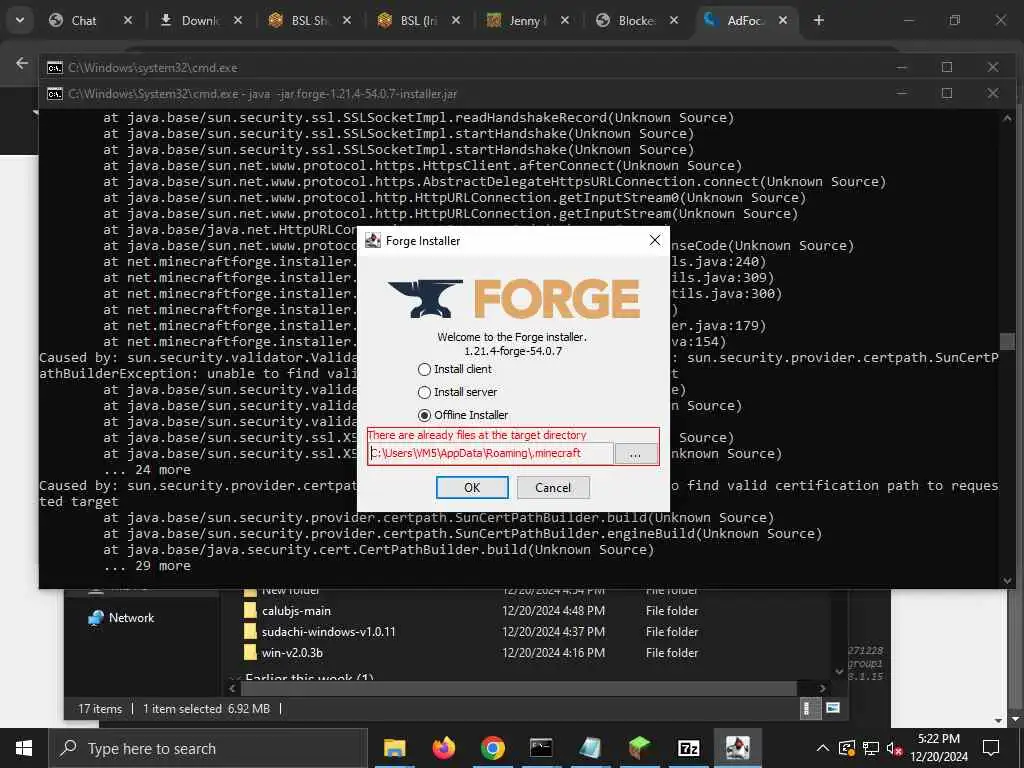
Task: Click the calubjs-main folder icon
Action: [249, 611]
